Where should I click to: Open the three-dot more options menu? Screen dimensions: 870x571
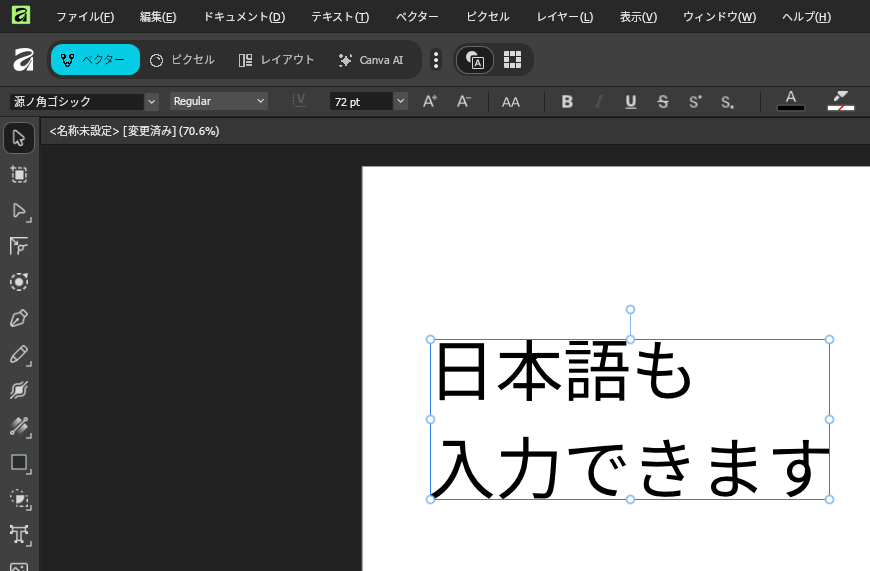point(436,60)
